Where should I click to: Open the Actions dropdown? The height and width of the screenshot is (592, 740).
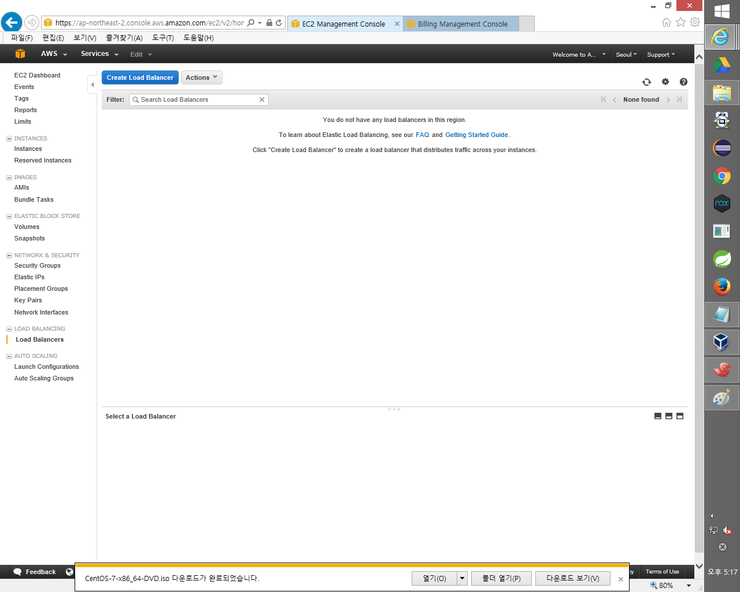click(202, 77)
